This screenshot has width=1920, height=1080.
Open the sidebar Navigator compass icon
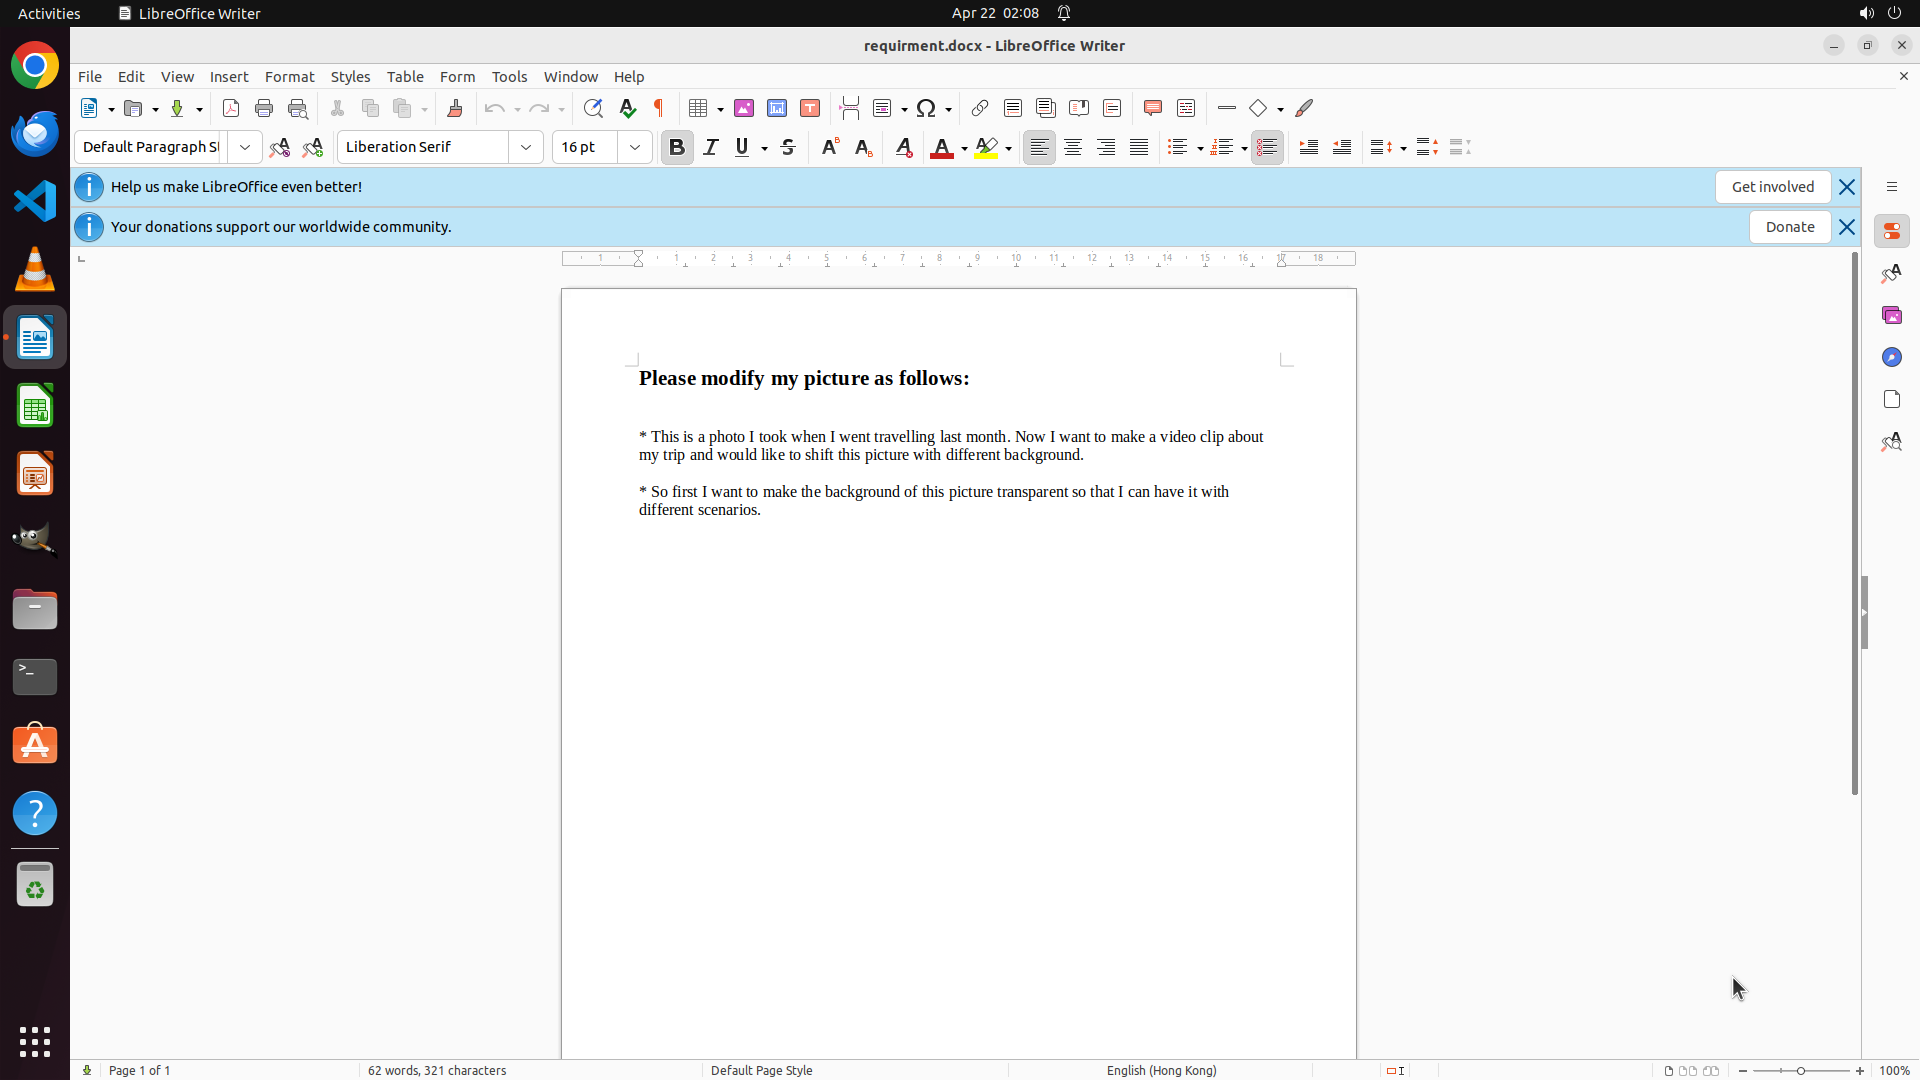[x=1891, y=357]
